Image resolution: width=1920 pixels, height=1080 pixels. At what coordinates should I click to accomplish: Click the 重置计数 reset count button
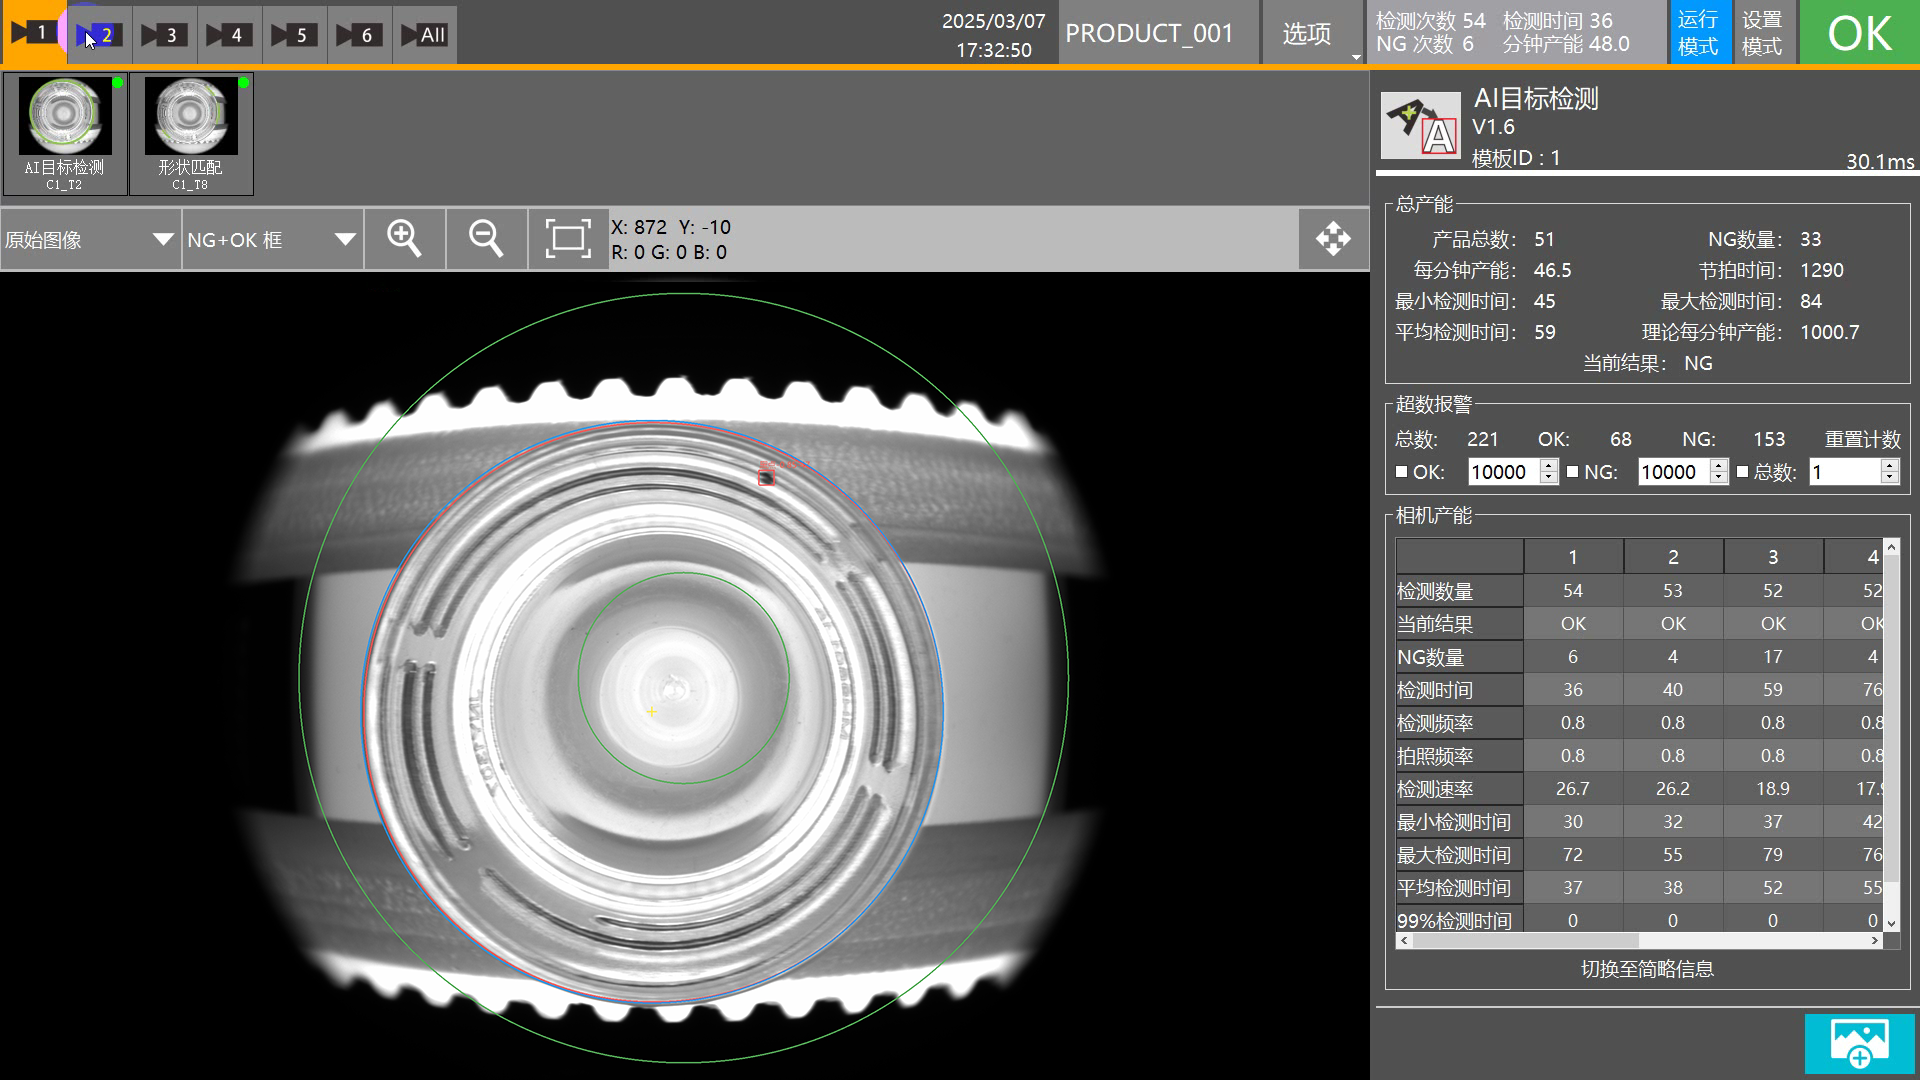1862,439
